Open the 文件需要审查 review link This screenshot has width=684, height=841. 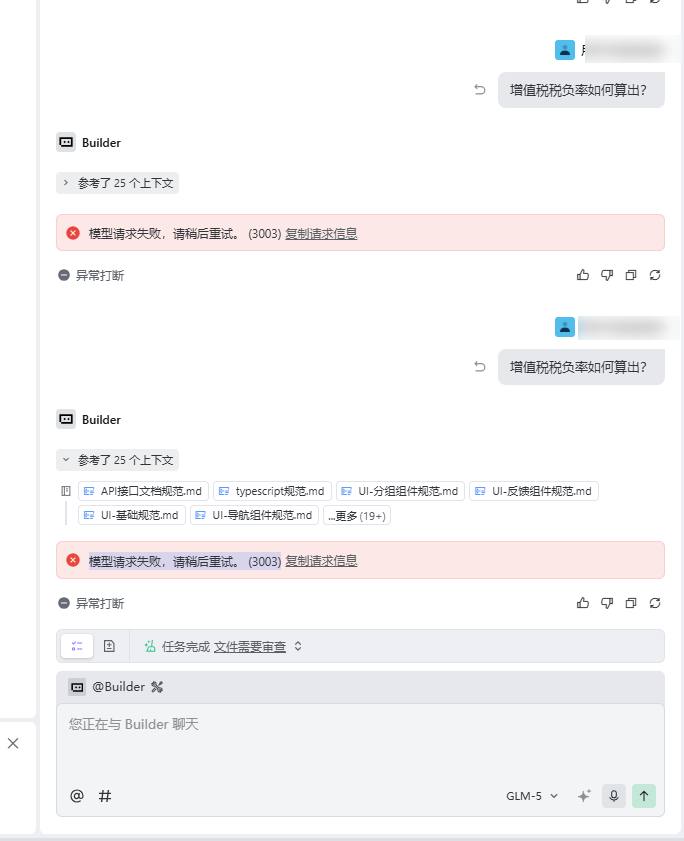[250, 647]
